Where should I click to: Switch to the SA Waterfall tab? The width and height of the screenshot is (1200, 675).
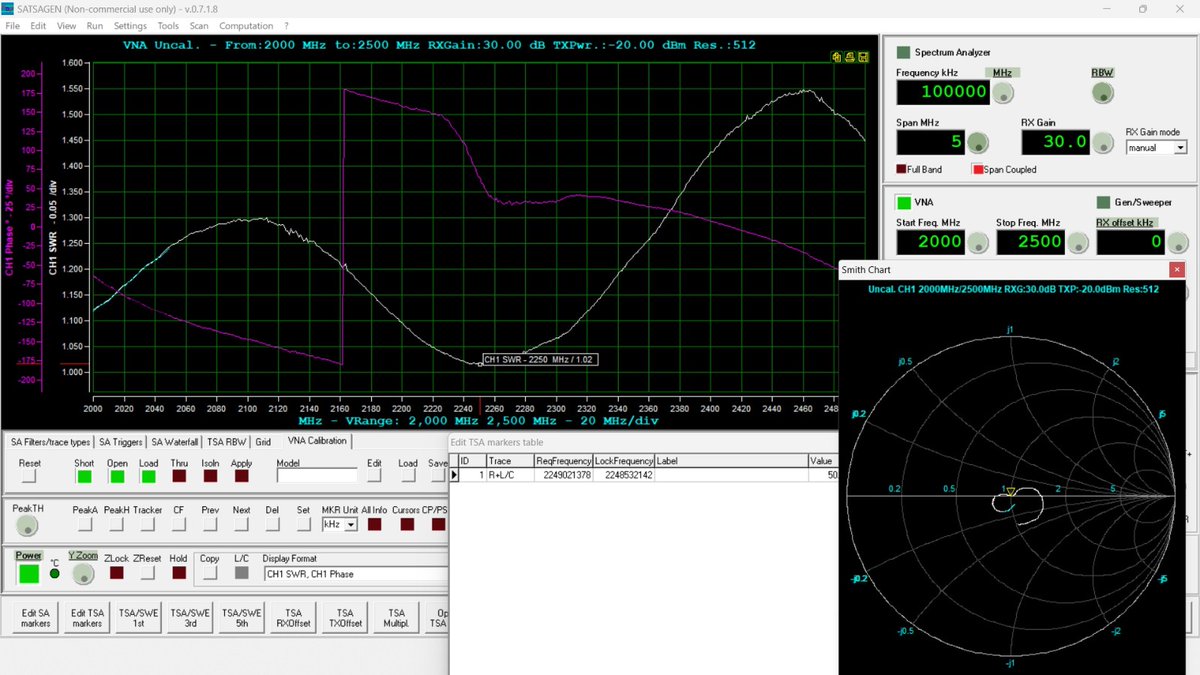point(176,442)
